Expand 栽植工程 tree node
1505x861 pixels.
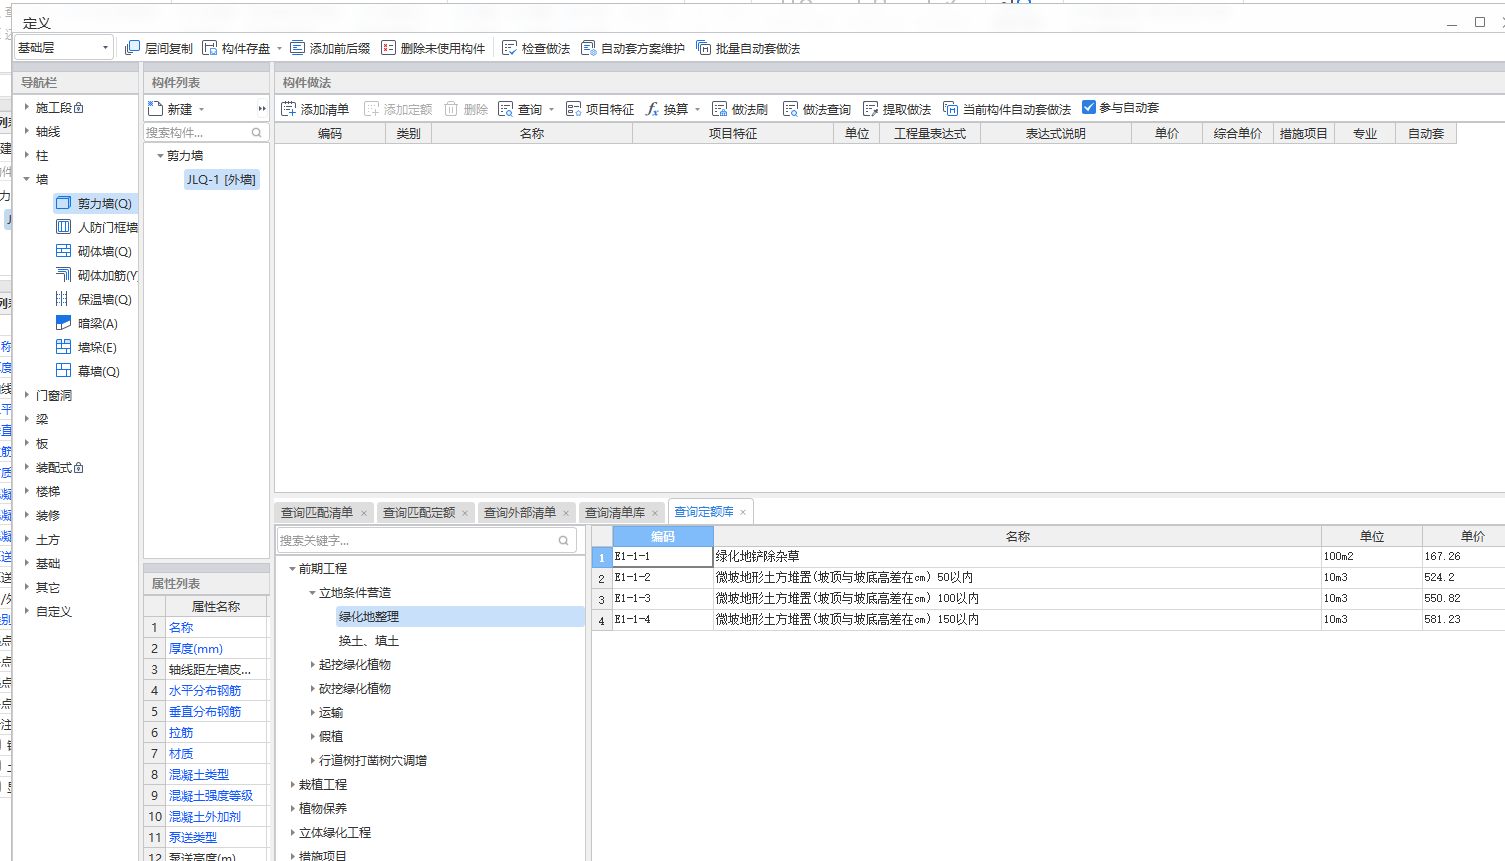point(292,784)
